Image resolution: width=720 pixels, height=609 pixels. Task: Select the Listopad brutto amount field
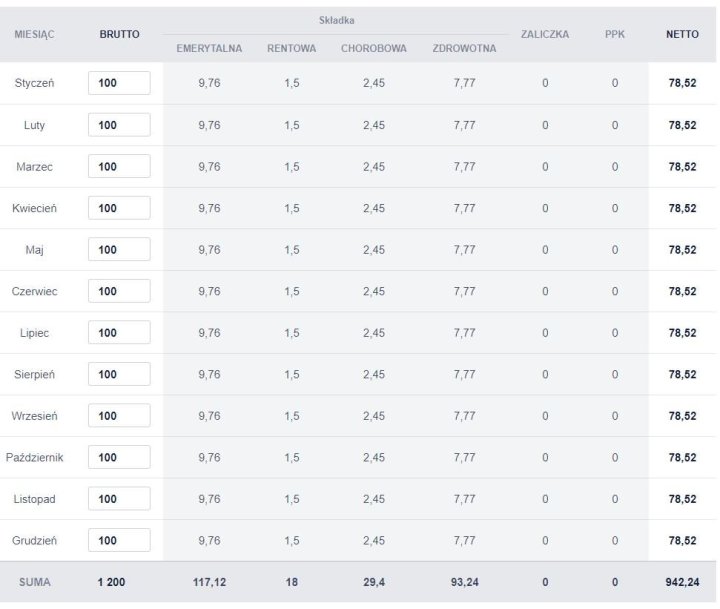click(119, 499)
